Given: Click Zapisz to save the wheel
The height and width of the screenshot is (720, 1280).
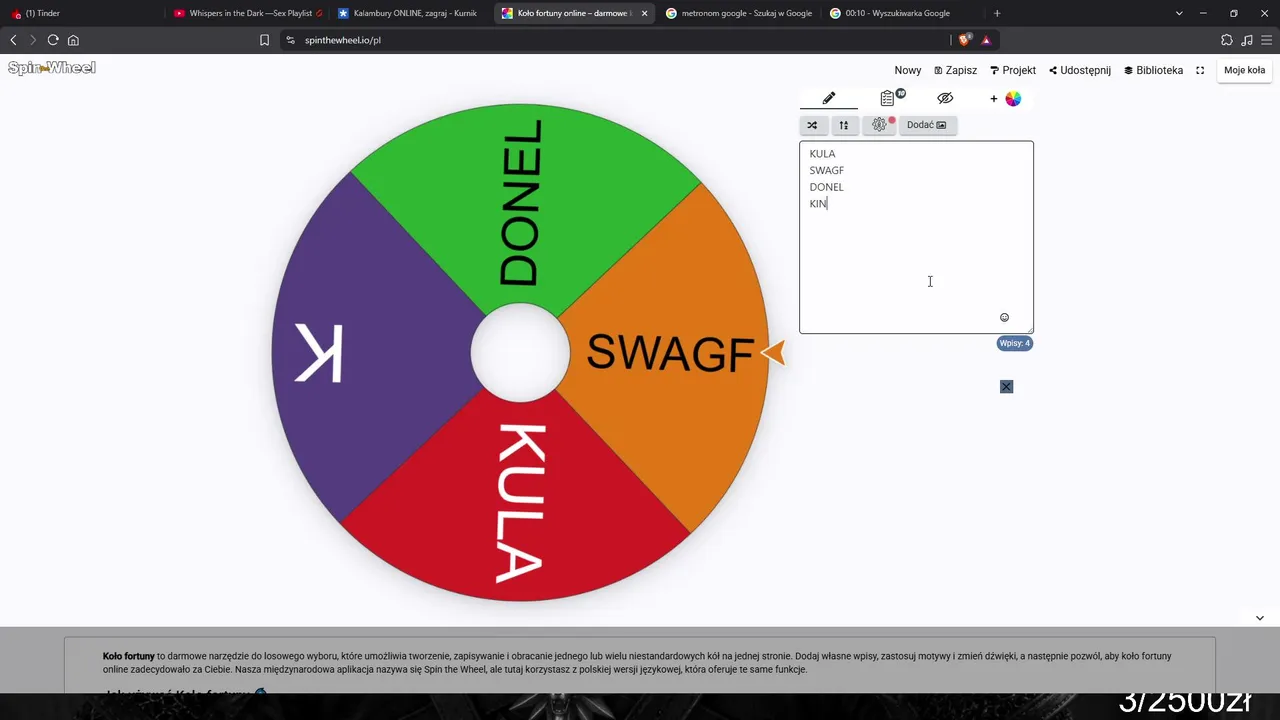Looking at the screenshot, I should pyautogui.click(x=955, y=70).
